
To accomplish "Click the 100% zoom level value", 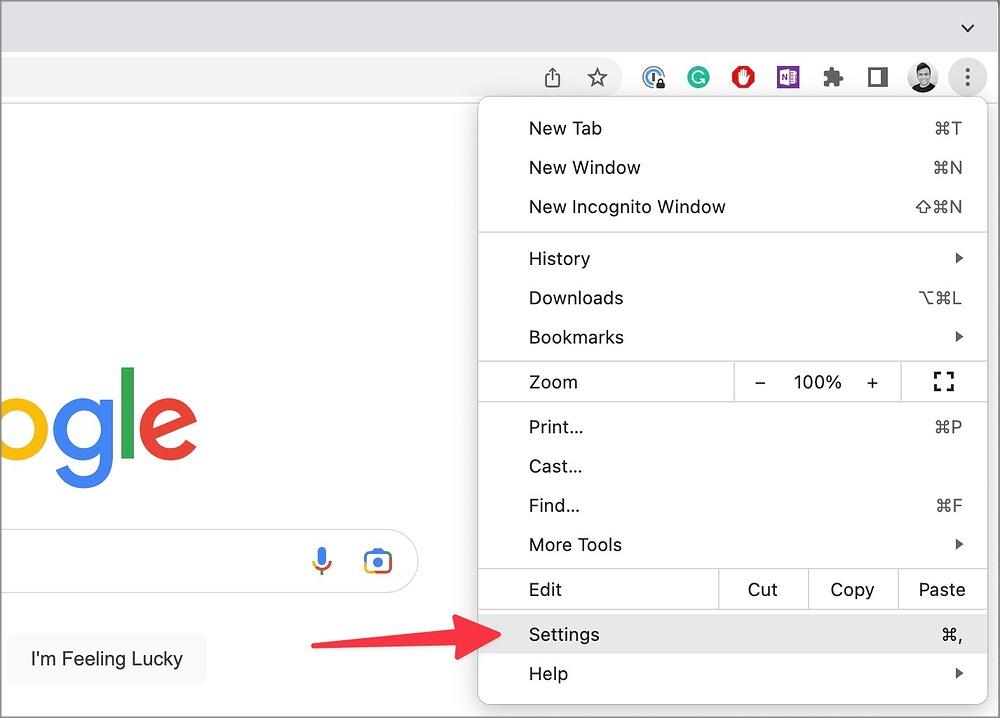I will [818, 383].
